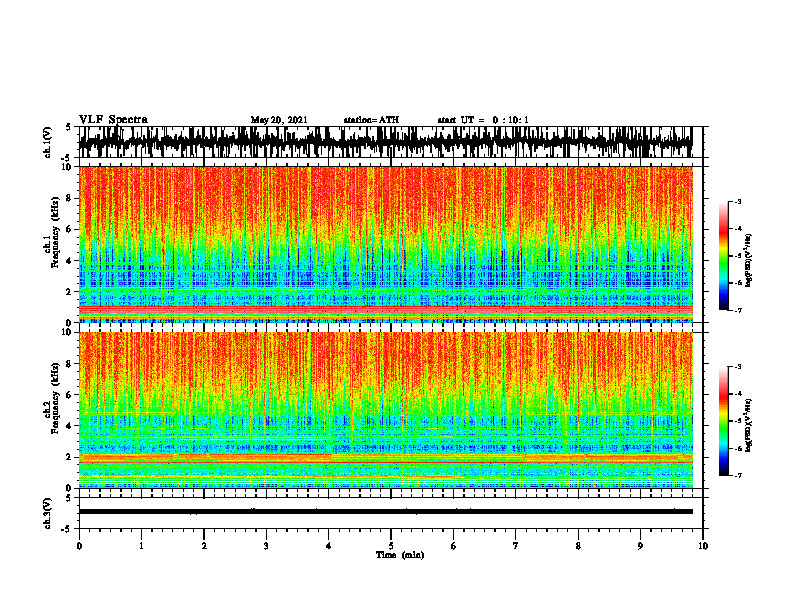
Task: Click time axis tick label "9"
Action: [640, 546]
